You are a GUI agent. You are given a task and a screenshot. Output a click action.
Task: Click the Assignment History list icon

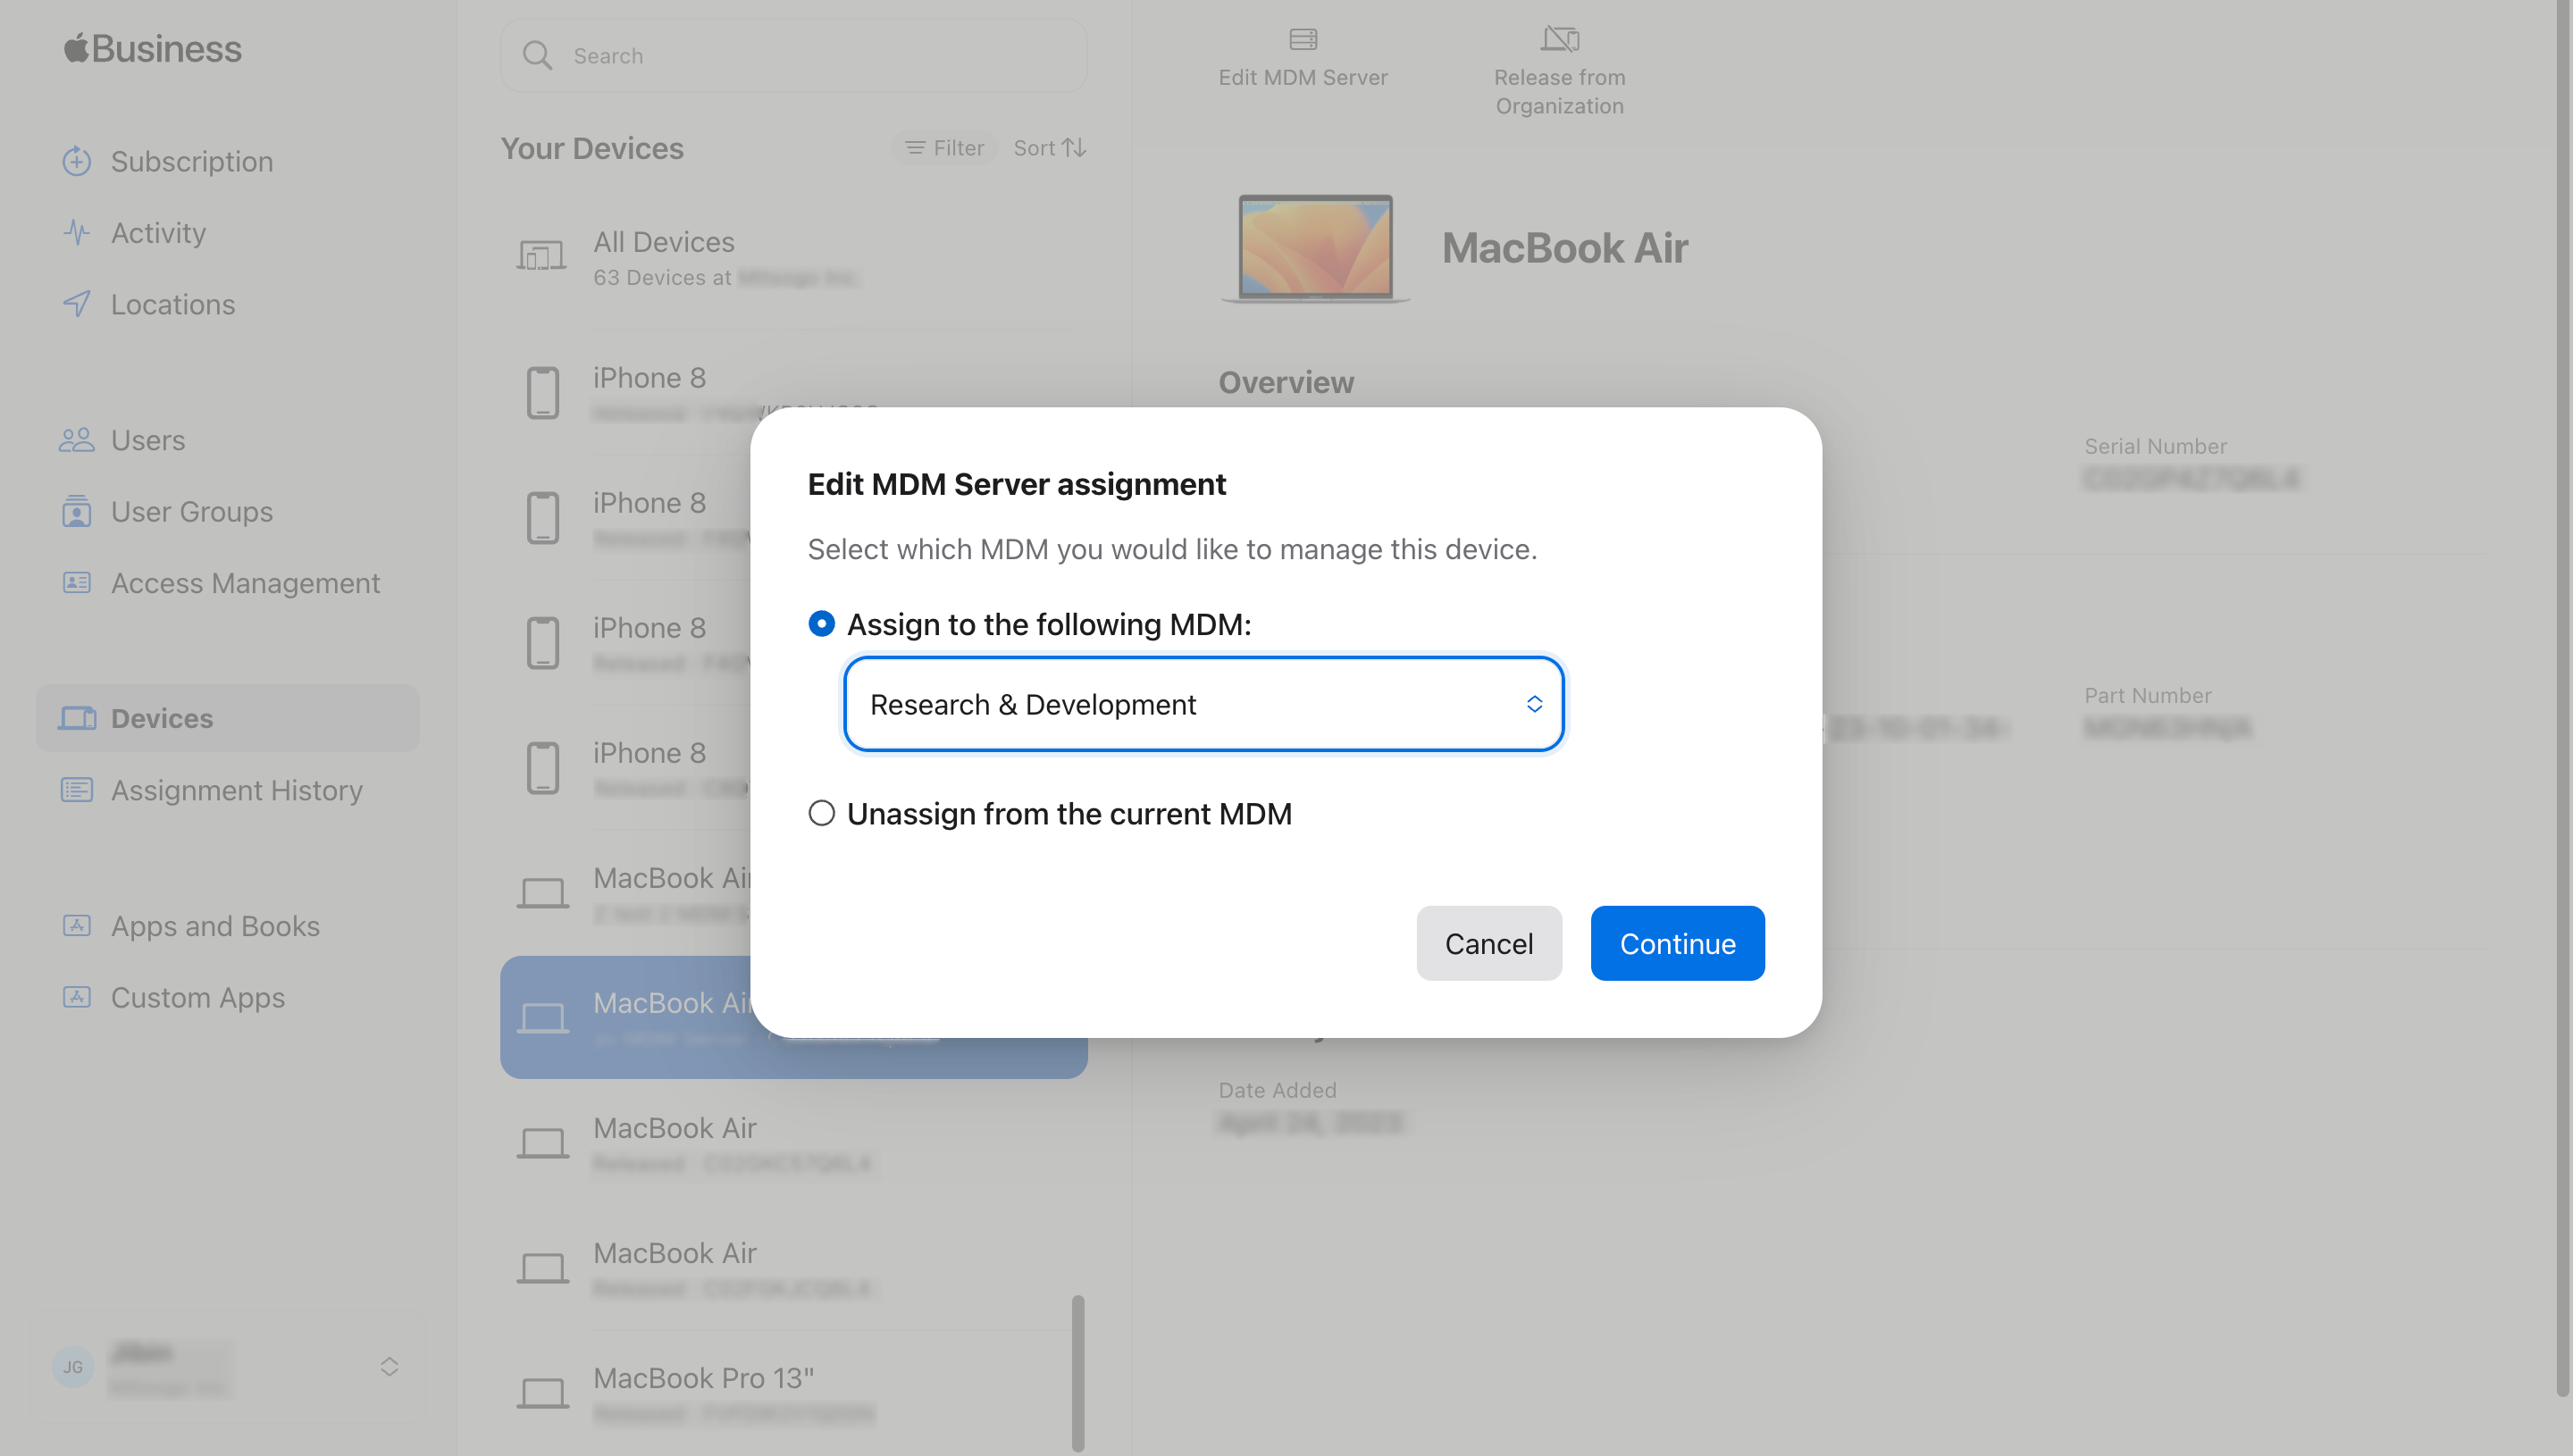point(77,790)
